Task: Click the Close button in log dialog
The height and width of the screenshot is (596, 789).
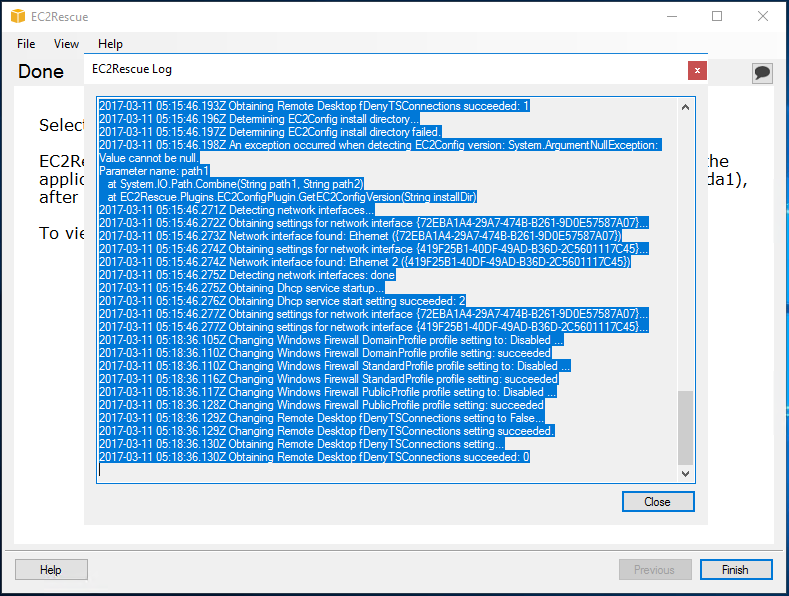Action: (658, 502)
